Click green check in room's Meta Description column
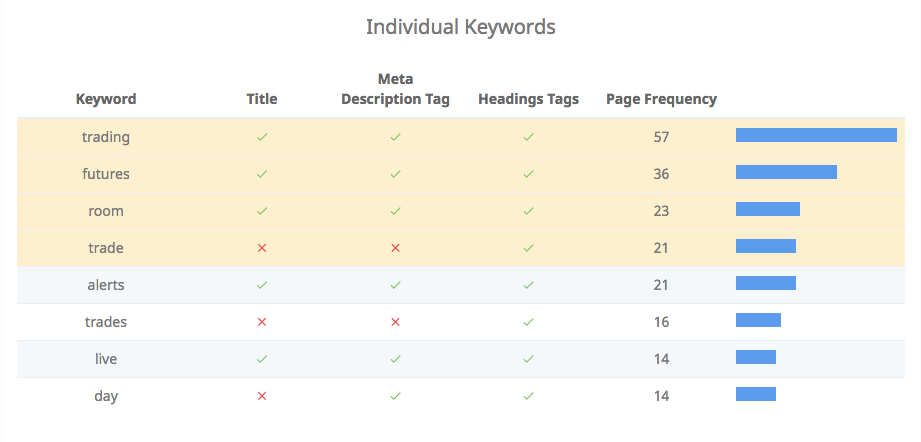Screen dimensions: 921x442 coord(395,211)
